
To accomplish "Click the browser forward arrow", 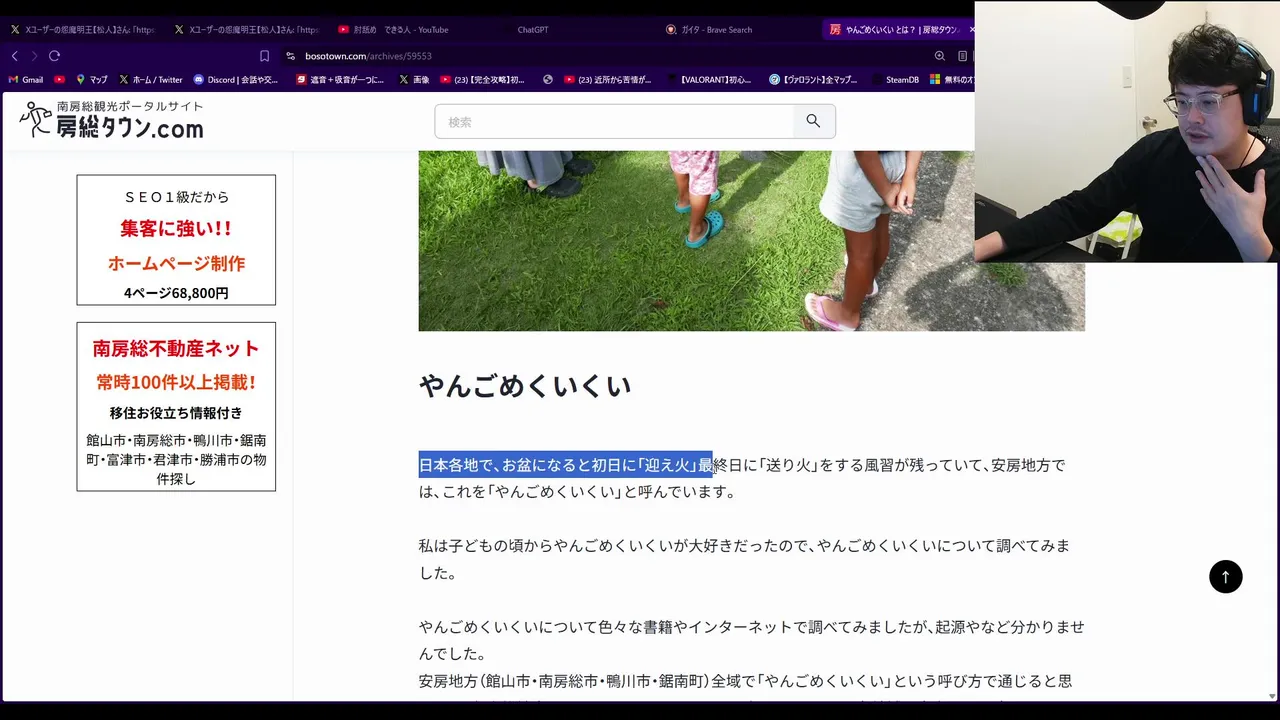I will (34, 56).
